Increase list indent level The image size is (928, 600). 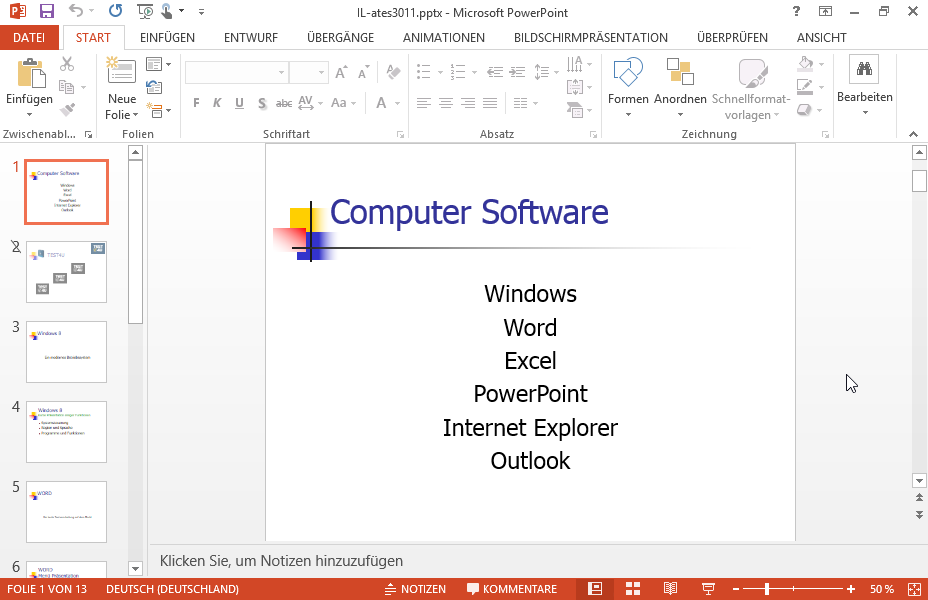[x=518, y=72]
